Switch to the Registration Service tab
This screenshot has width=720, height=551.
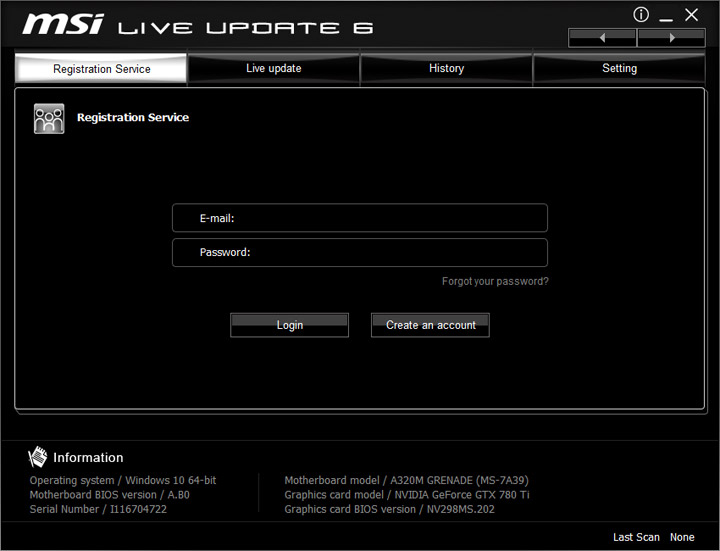click(x=101, y=68)
